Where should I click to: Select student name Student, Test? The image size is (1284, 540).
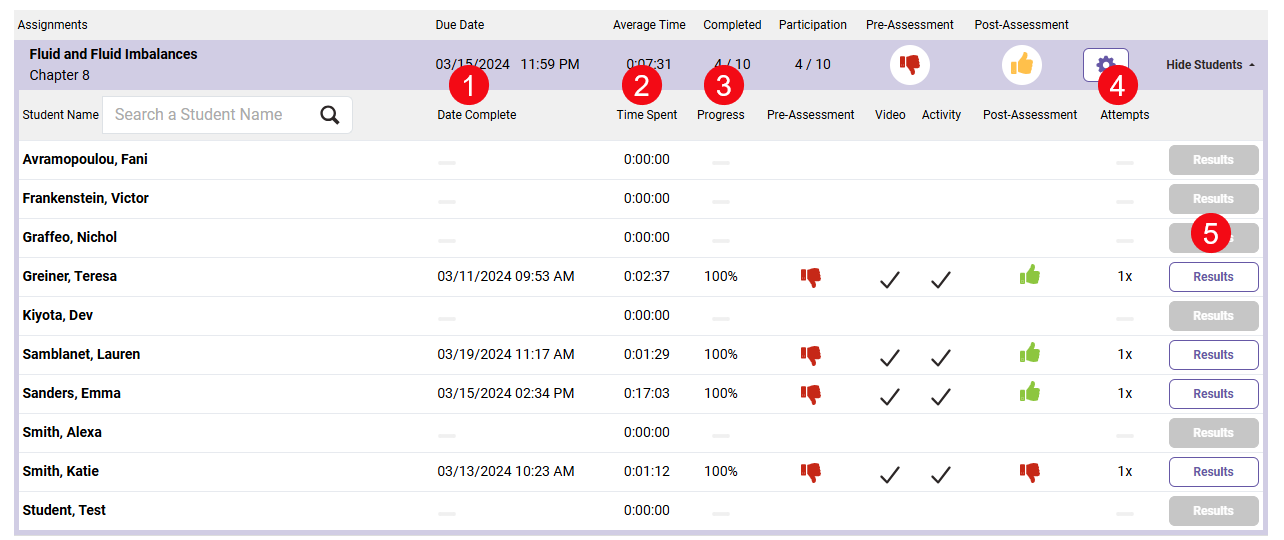coord(64,511)
